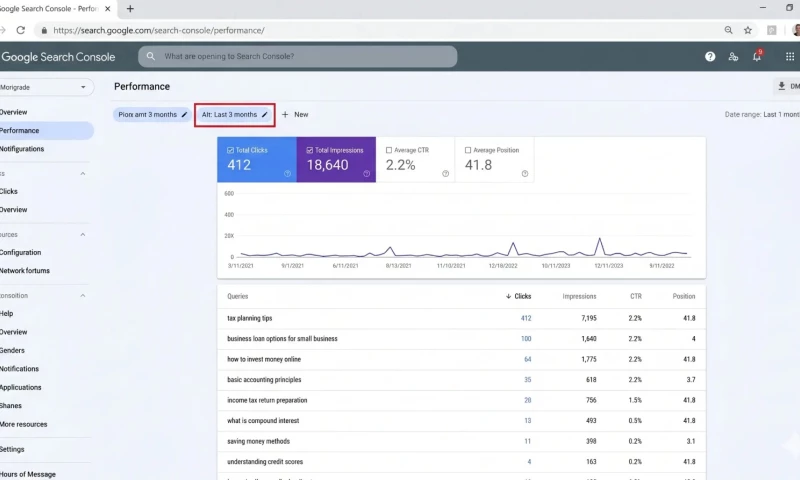Collapse the sidebar section above Configuration
The height and width of the screenshot is (480, 800).
[83, 235]
